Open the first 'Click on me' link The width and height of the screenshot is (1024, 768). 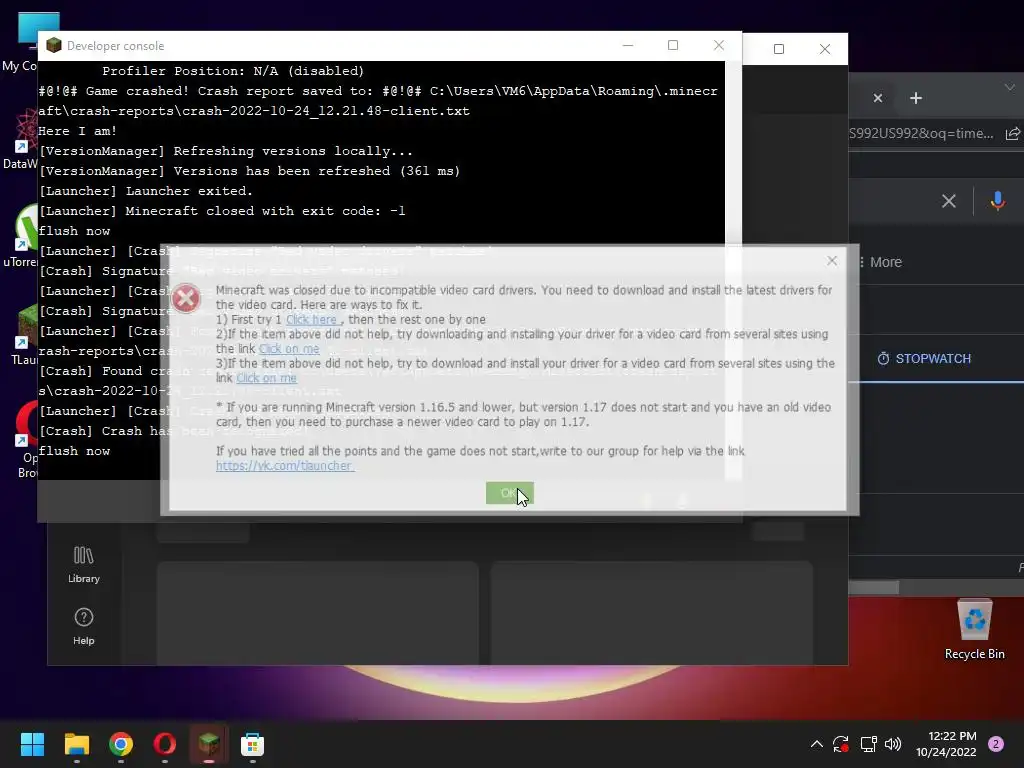pyautogui.click(x=289, y=349)
